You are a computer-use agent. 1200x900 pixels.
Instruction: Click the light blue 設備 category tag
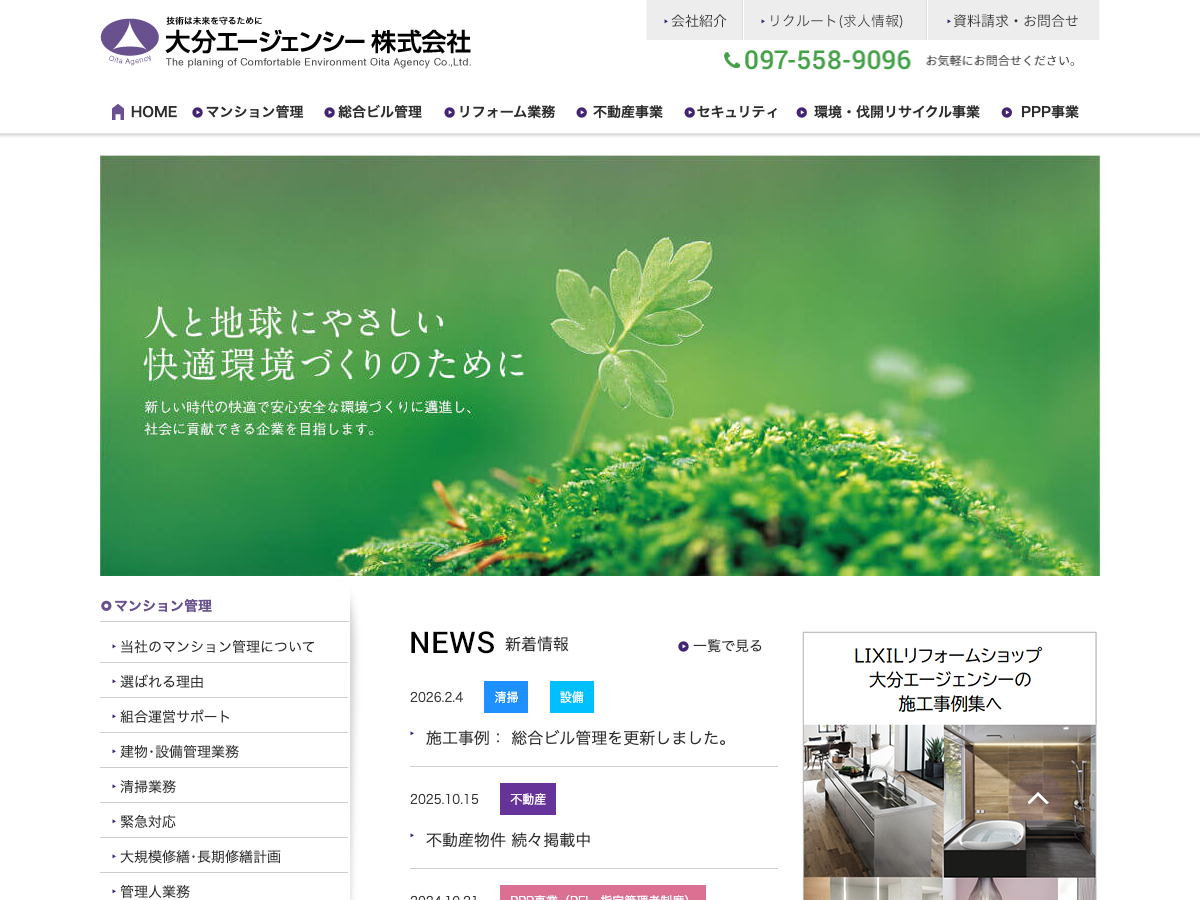[x=572, y=697]
